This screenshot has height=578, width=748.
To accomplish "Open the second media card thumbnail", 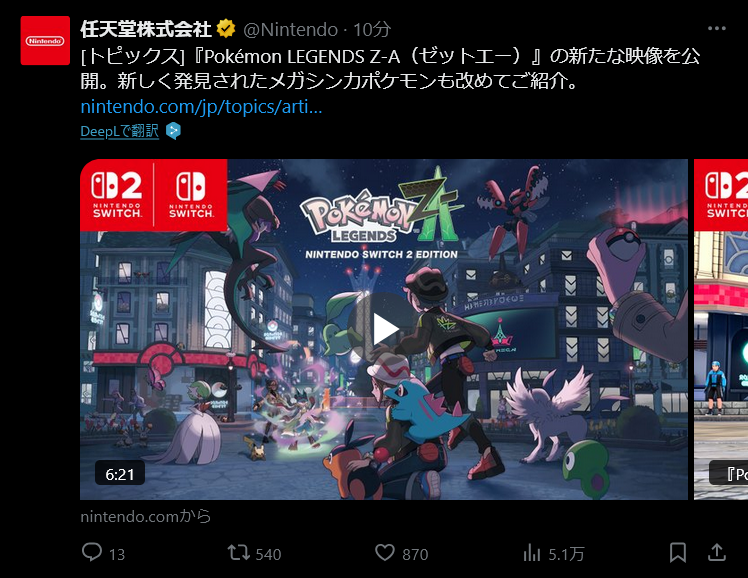I will pos(721,329).
